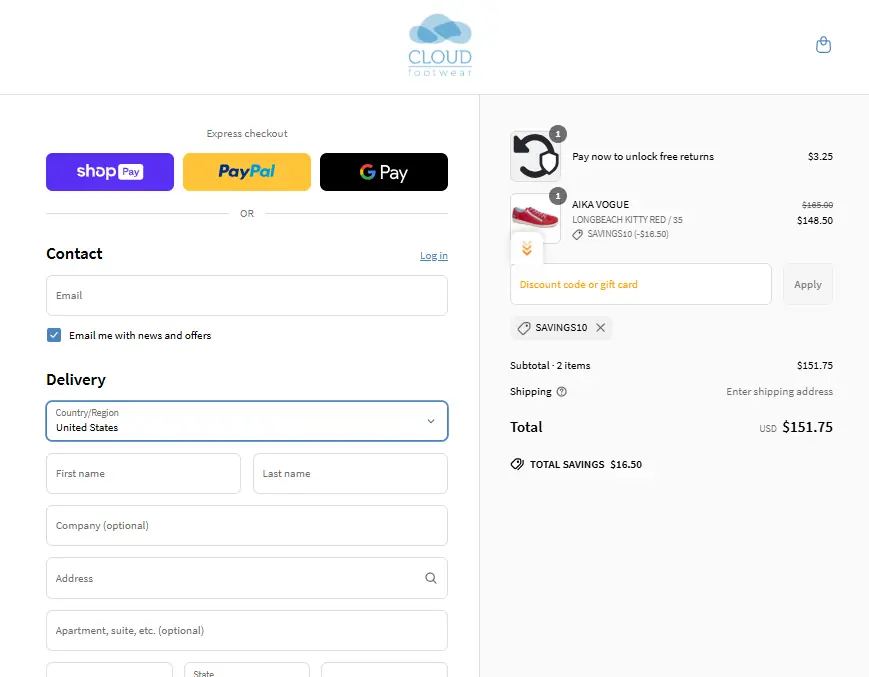Click the SAVINGS10 tag icon
This screenshot has width=869, height=677.
pyautogui.click(x=524, y=328)
